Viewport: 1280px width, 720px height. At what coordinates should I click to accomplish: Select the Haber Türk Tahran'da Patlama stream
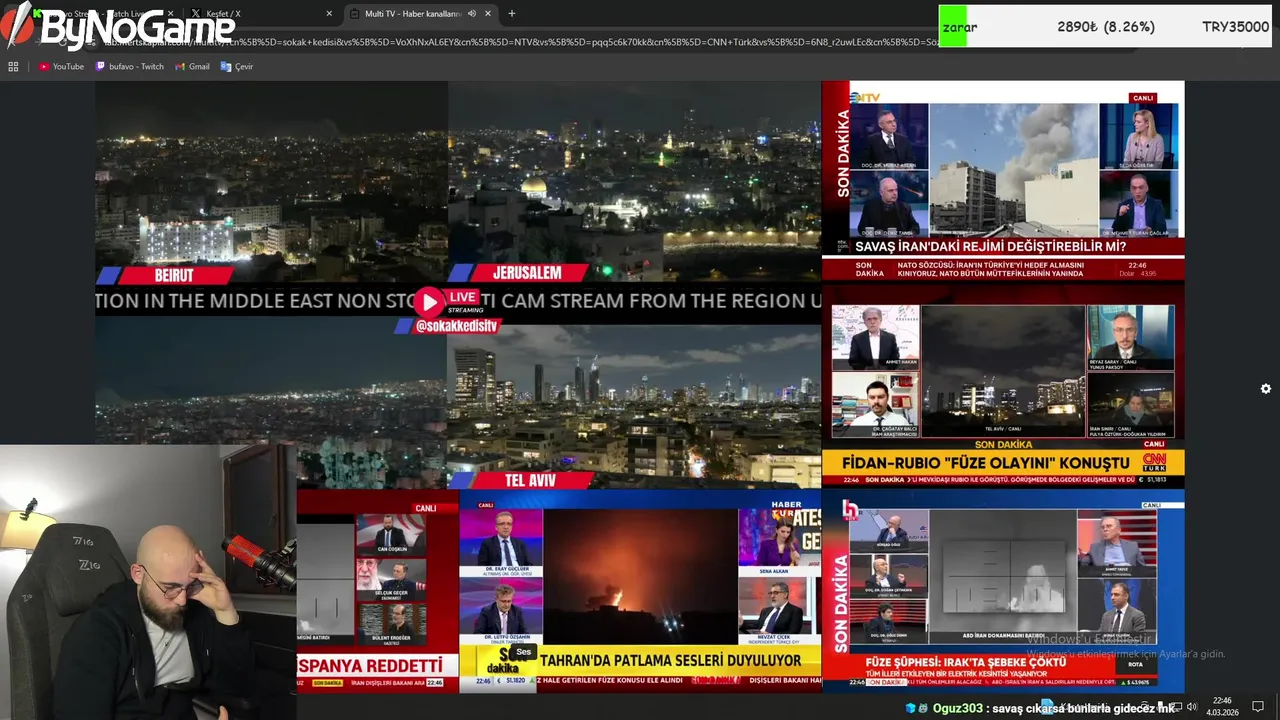coord(640,591)
